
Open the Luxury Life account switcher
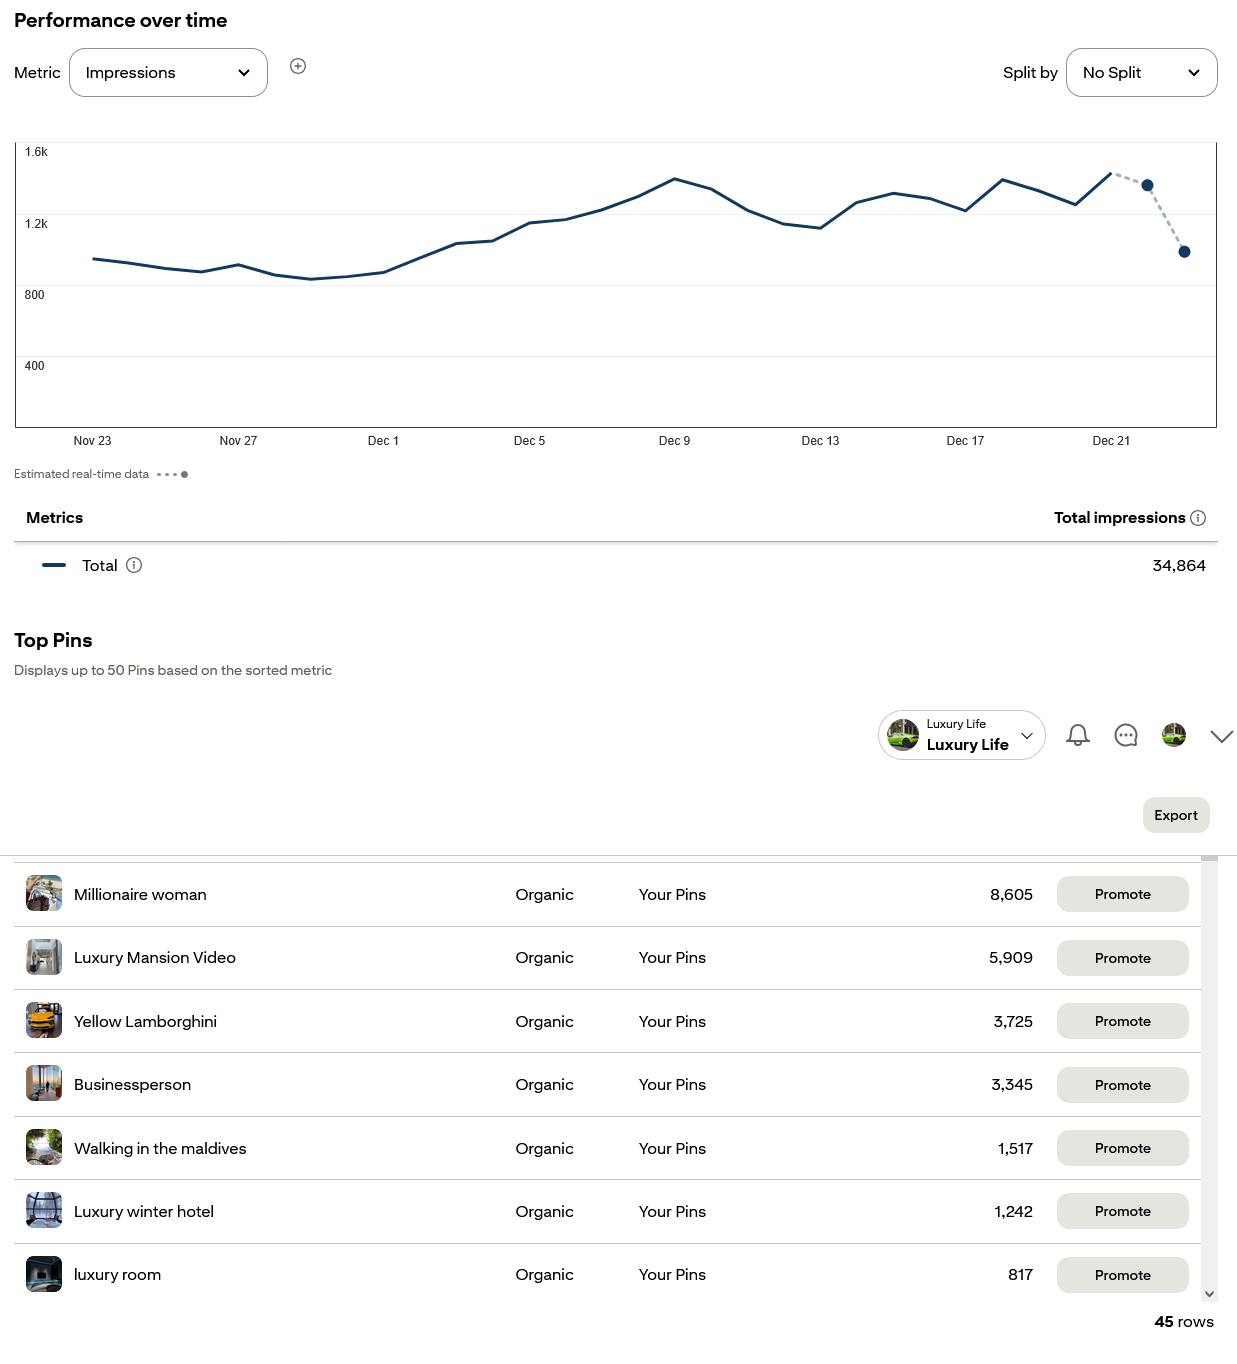click(961, 735)
